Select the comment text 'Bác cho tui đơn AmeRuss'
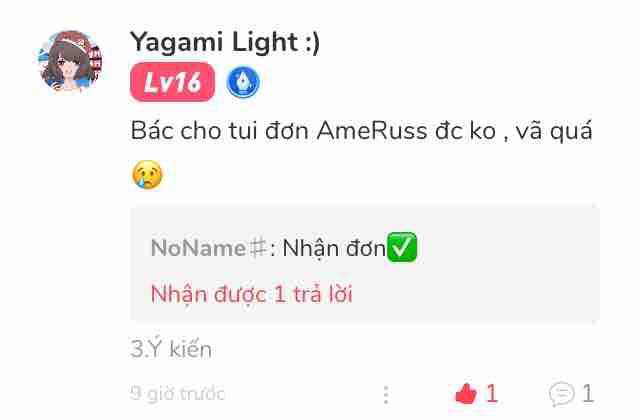The height and width of the screenshot is (420, 640). point(279,131)
